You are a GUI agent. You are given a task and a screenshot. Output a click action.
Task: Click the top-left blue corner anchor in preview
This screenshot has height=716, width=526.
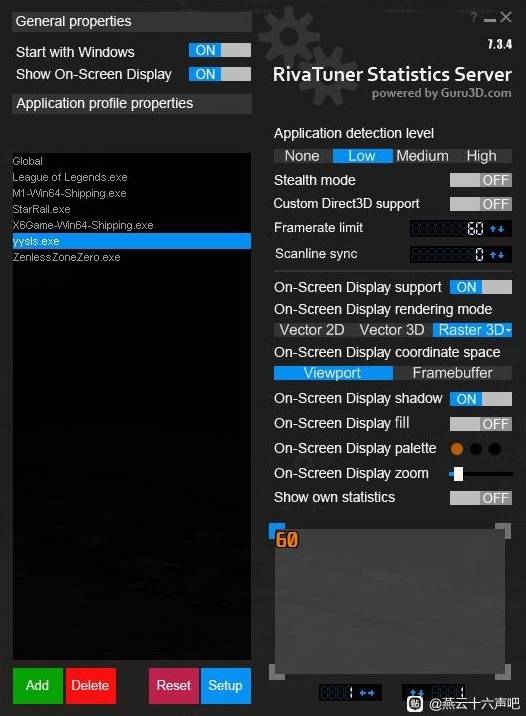pyautogui.click(x=277, y=531)
